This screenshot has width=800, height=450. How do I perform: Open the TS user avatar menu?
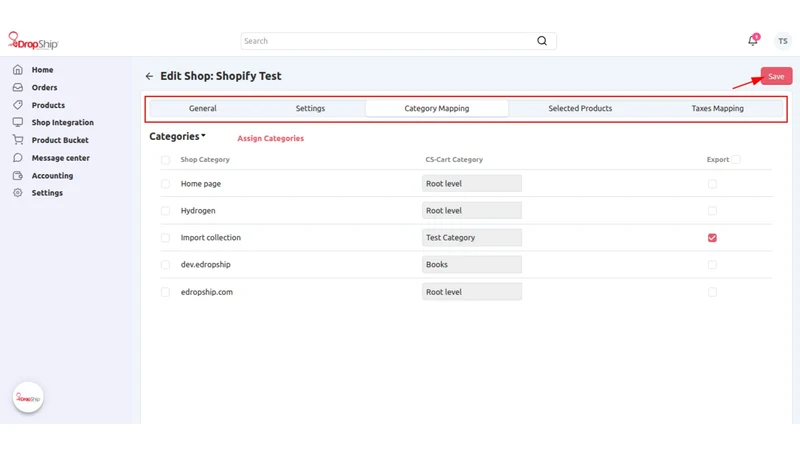[783, 41]
